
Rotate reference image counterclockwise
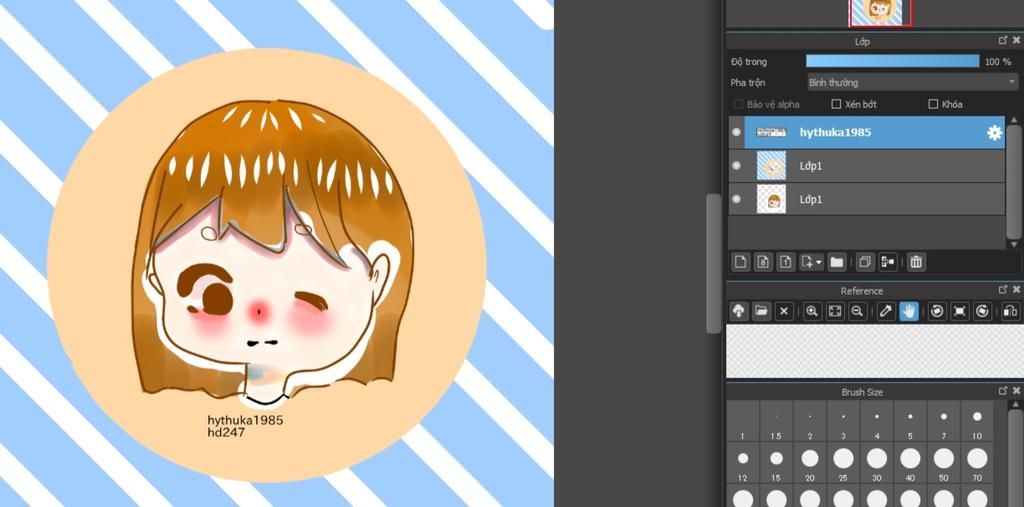pyautogui.click(x=936, y=312)
